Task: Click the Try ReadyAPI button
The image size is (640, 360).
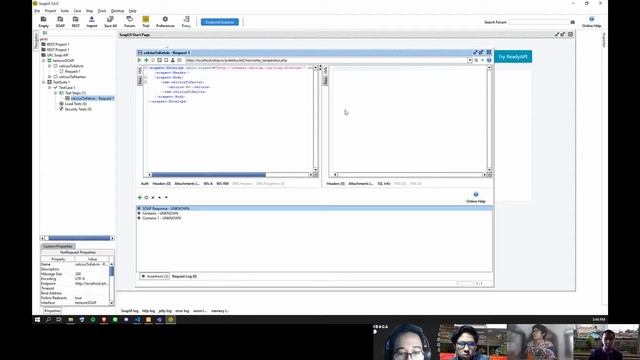Action: [x=513, y=57]
